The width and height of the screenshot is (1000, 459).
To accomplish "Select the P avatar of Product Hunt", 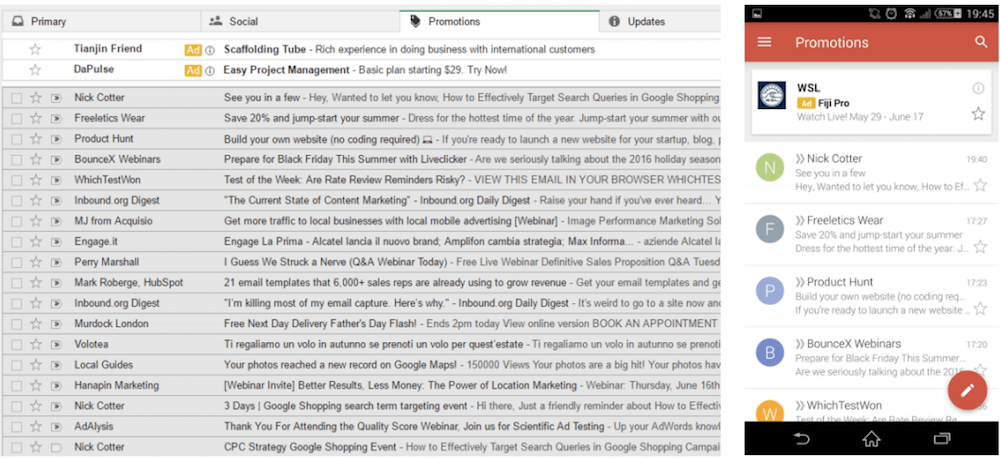I will click(770, 291).
